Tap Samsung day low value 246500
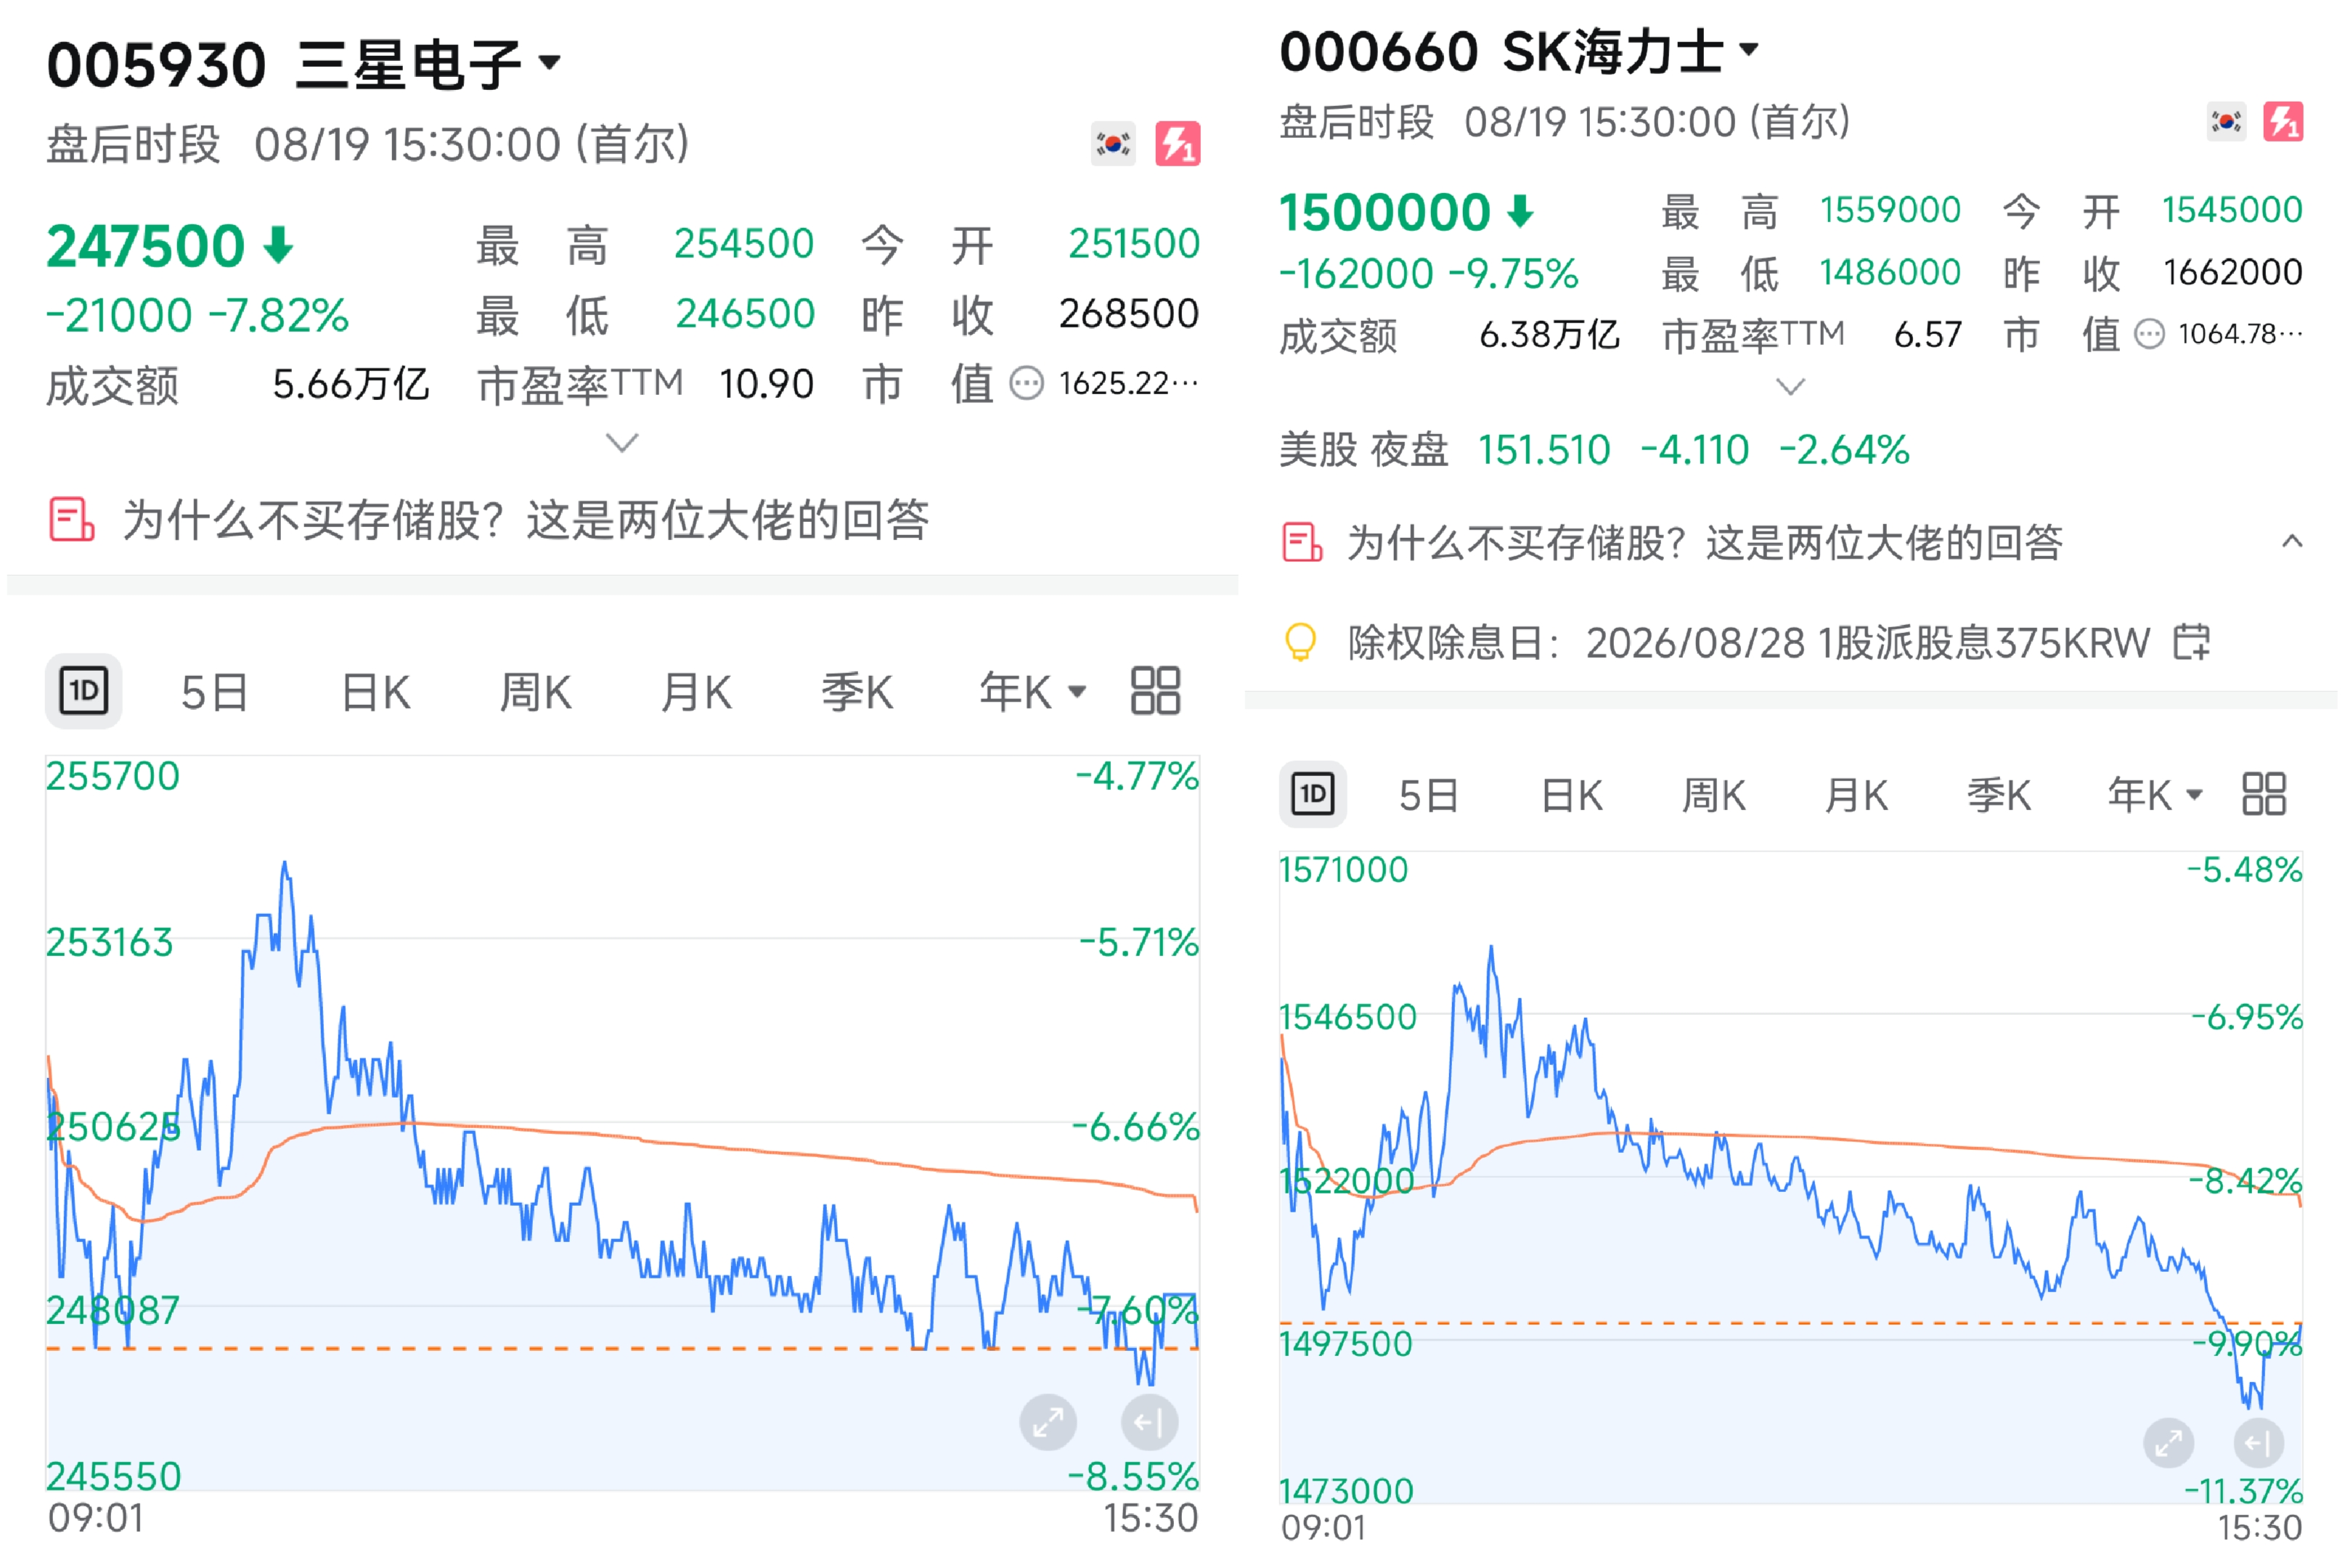This screenshot has width=2345, height=1568. click(x=745, y=314)
